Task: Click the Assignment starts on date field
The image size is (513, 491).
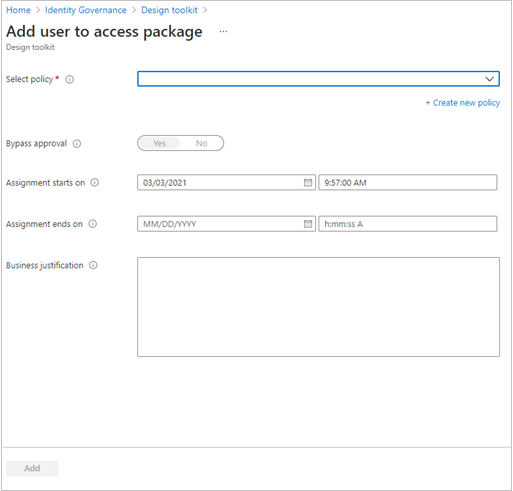Action: 226,183
